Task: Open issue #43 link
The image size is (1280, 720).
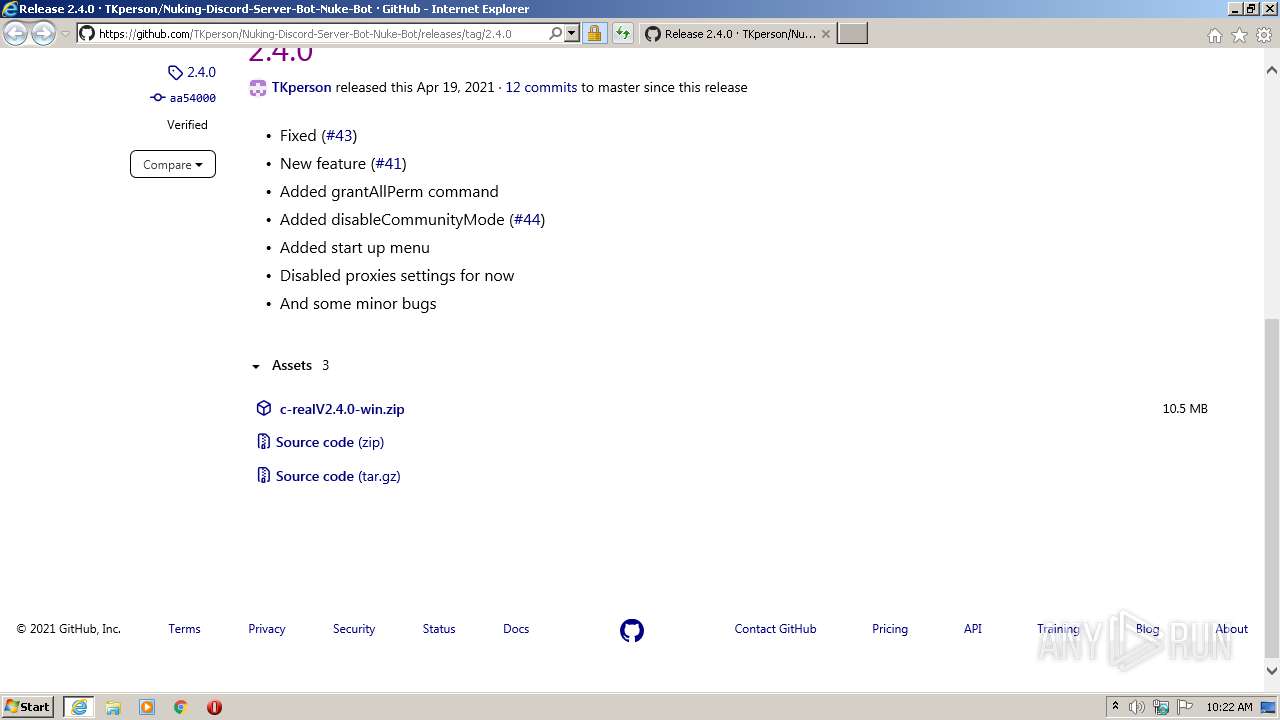Action: (339, 135)
